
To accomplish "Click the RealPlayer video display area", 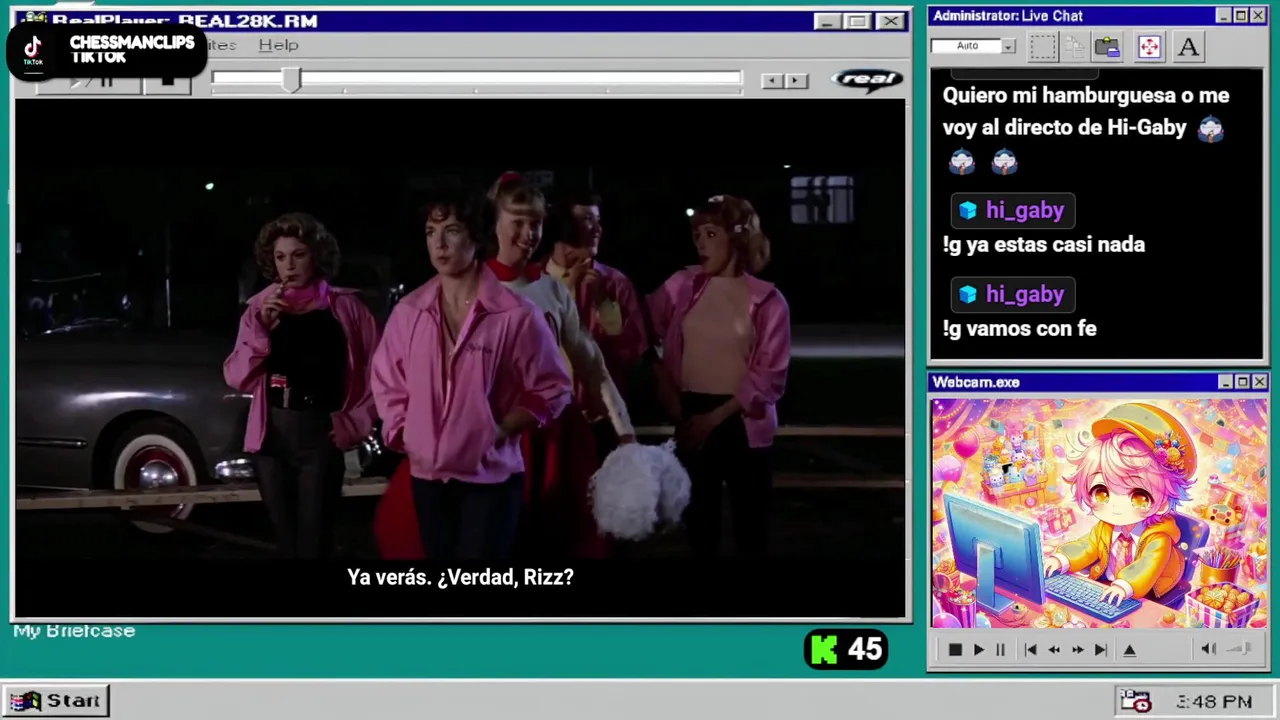I will click(x=460, y=358).
